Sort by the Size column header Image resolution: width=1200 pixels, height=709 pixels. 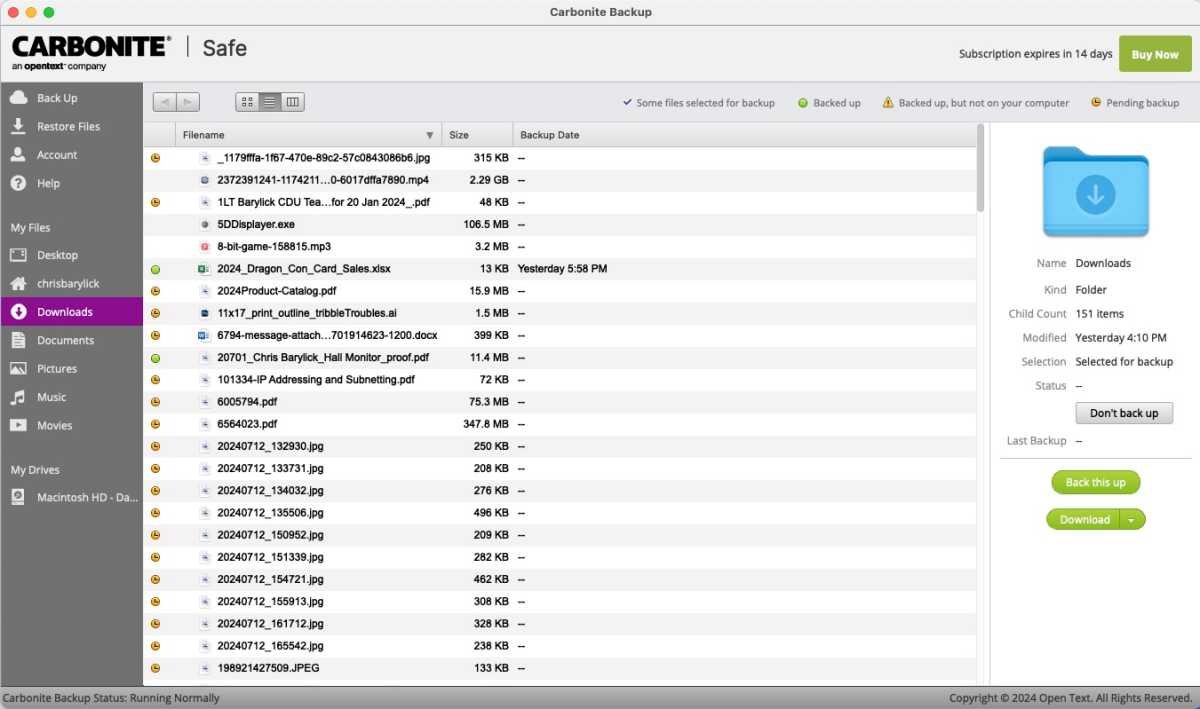477,135
